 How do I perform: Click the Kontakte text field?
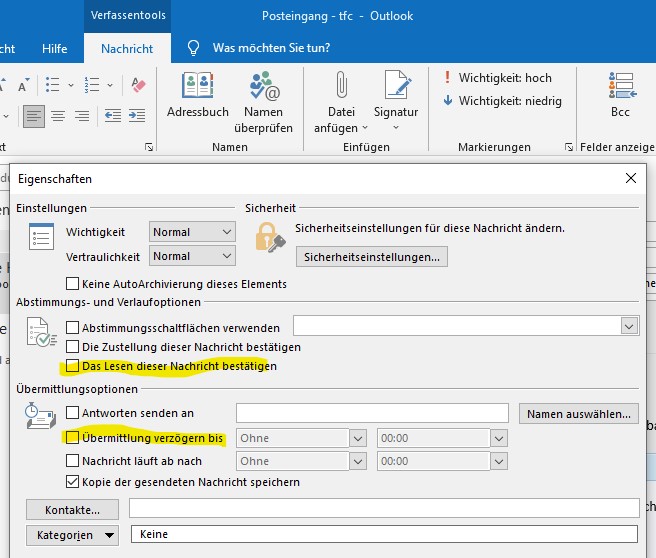[x=384, y=508]
